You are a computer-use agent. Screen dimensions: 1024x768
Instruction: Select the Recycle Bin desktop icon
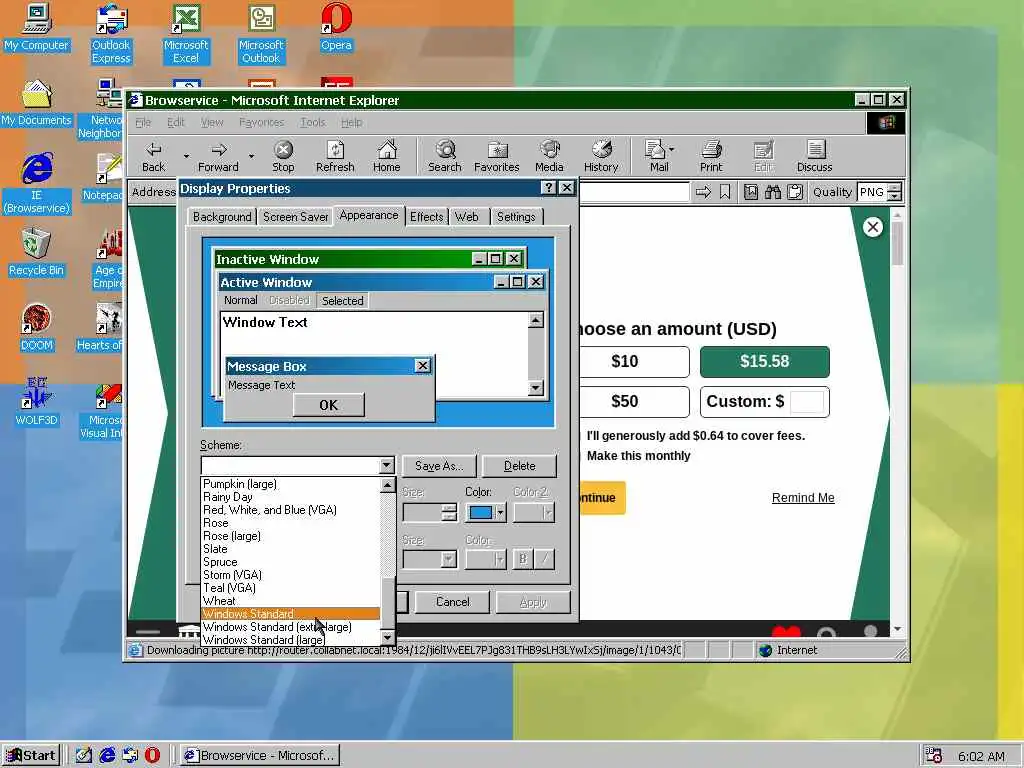click(37, 253)
